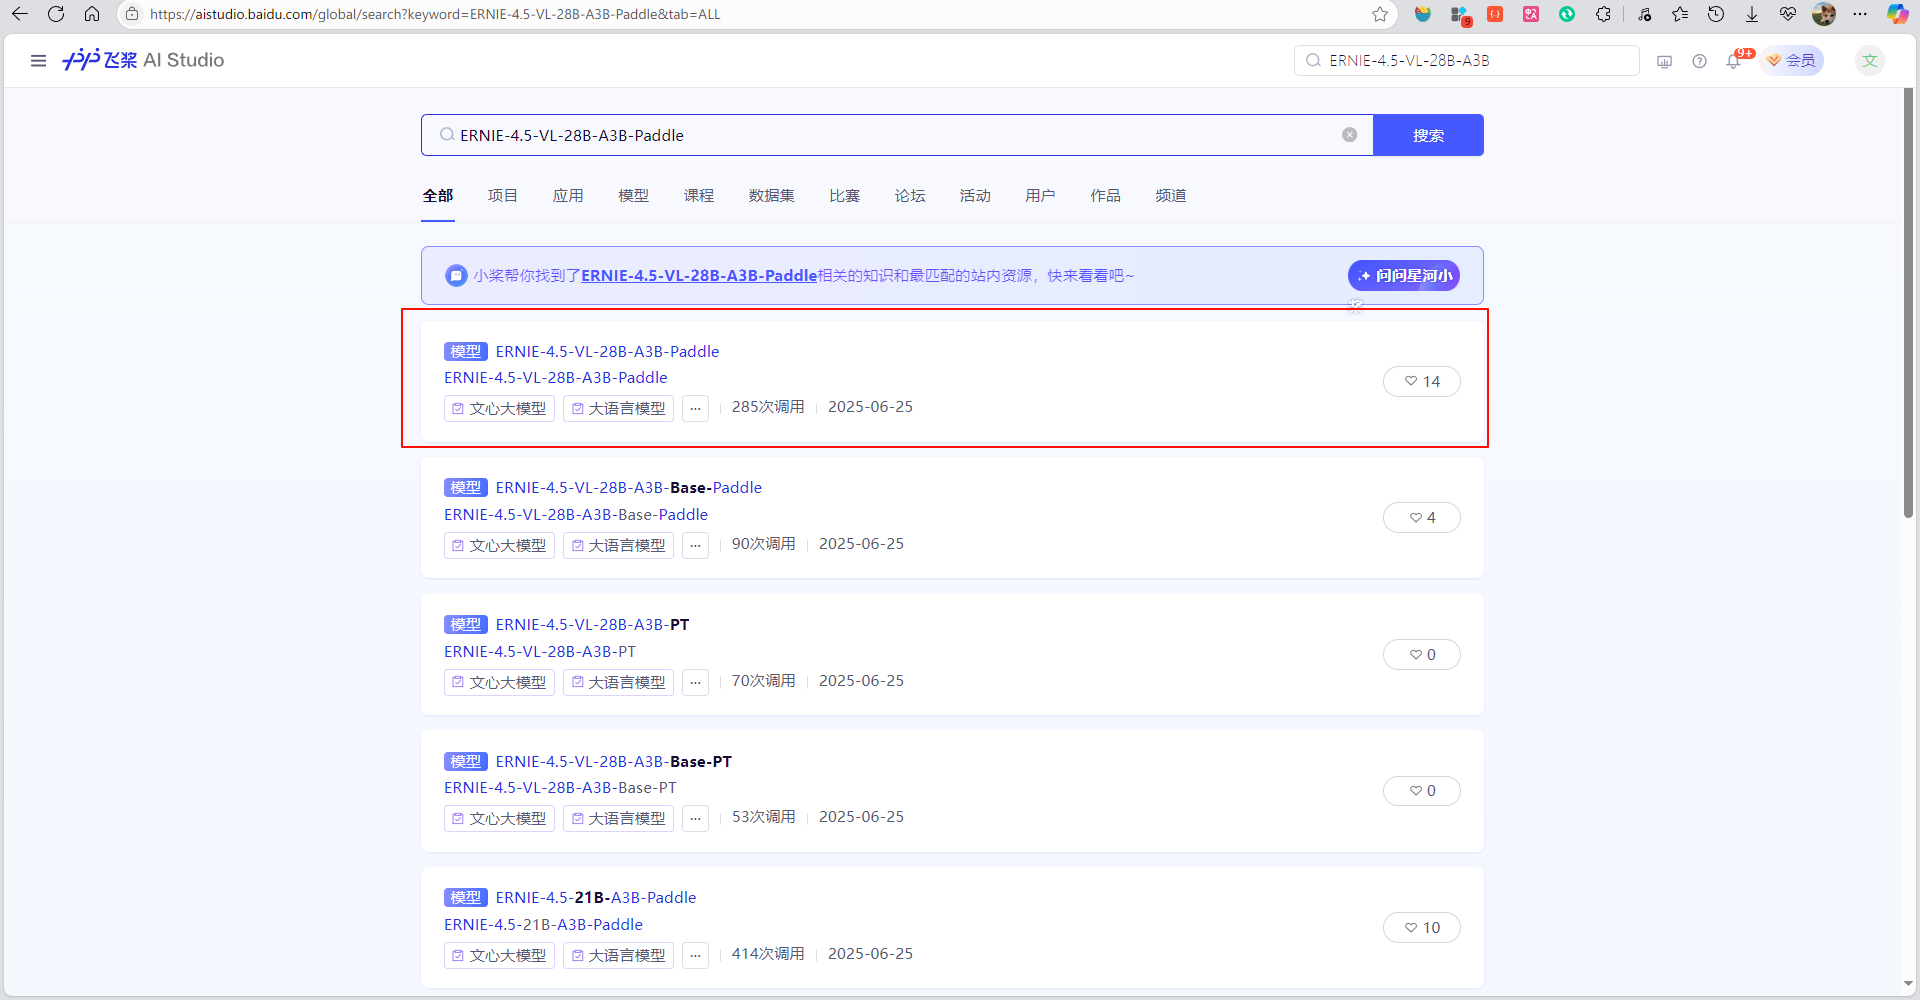The width and height of the screenshot is (1920, 1000).
Task: Click the blue bowl extension icon
Action: click(1423, 14)
